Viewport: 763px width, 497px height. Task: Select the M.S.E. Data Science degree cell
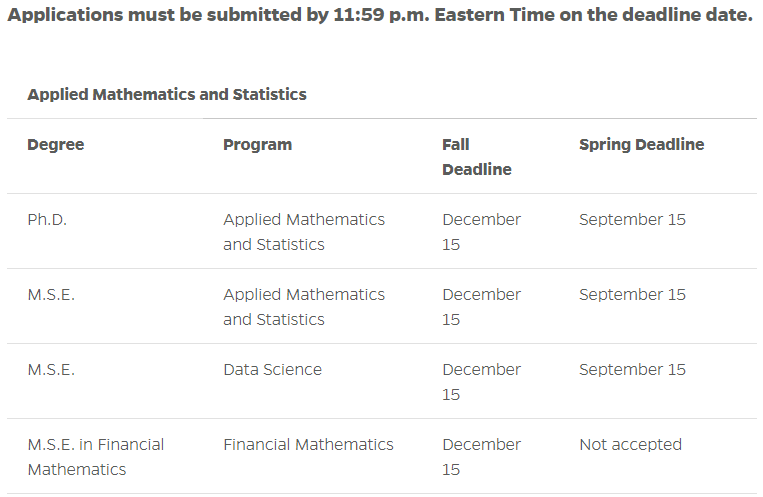point(51,369)
